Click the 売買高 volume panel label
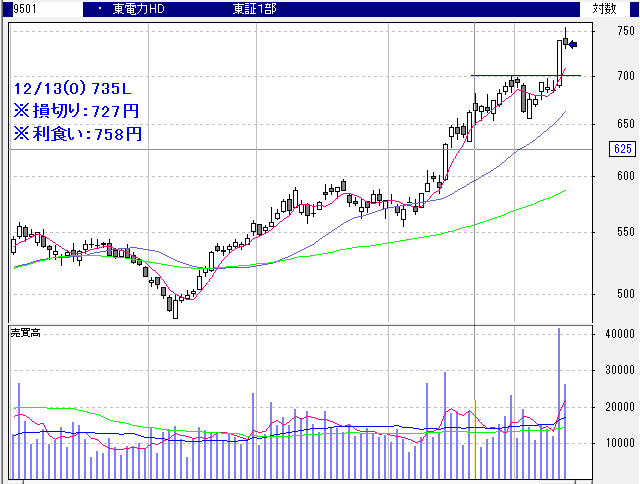The height and width of the screenshot is (484, 640). click(x=25, y=331)
